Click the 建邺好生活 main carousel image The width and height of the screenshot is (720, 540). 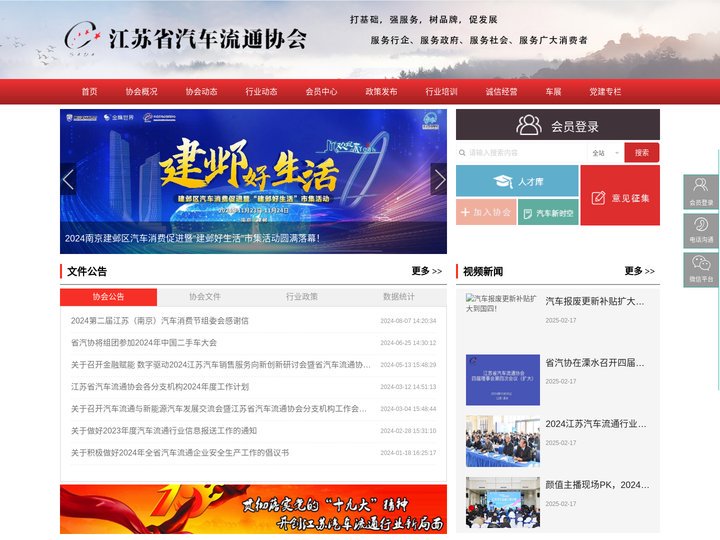click(253, 181)
